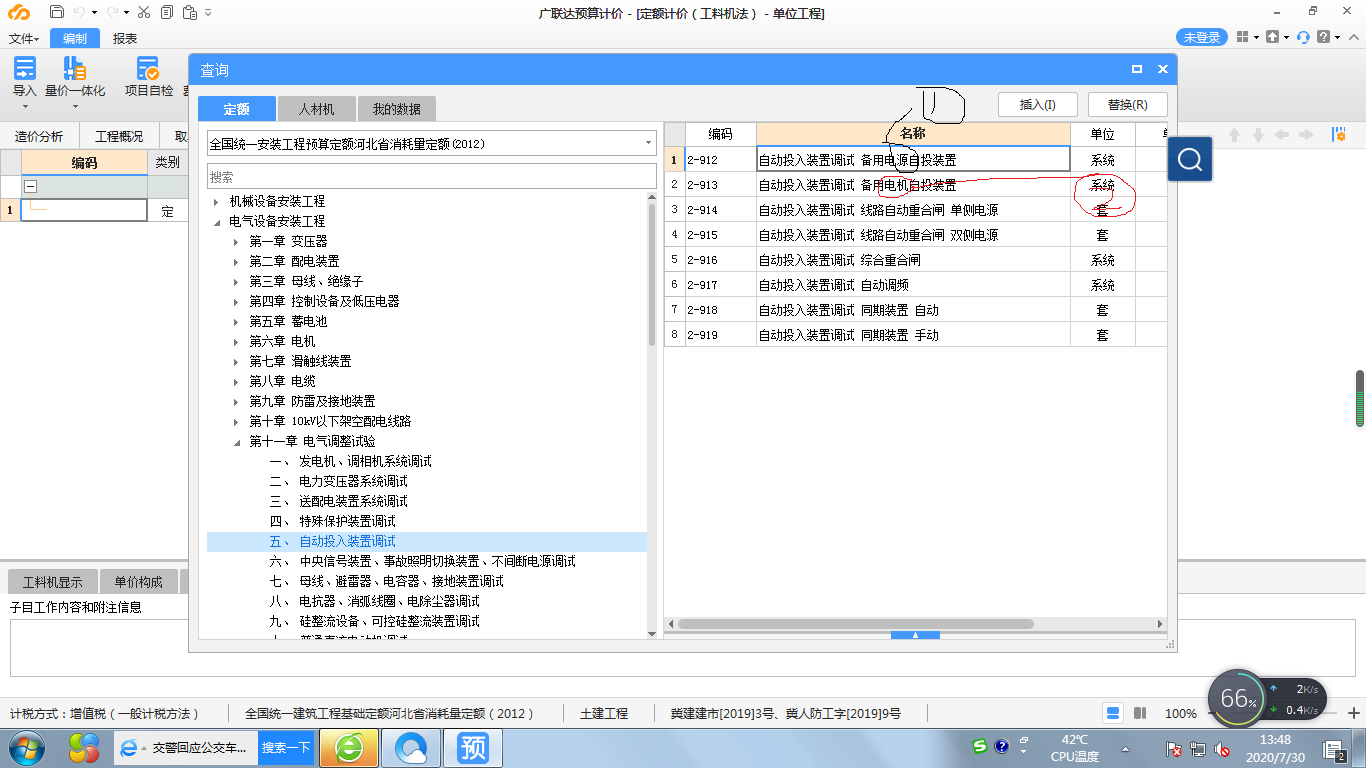
Task: Click the tree vertical scrollbar
Action: pos(652,275)
